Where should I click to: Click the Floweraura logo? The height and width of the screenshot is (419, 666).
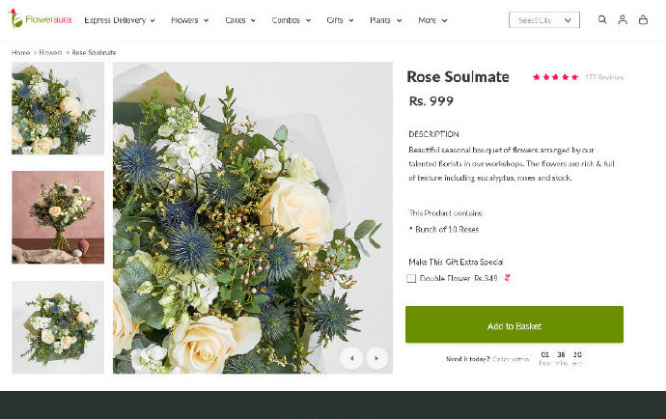click(x=42, y=19)
